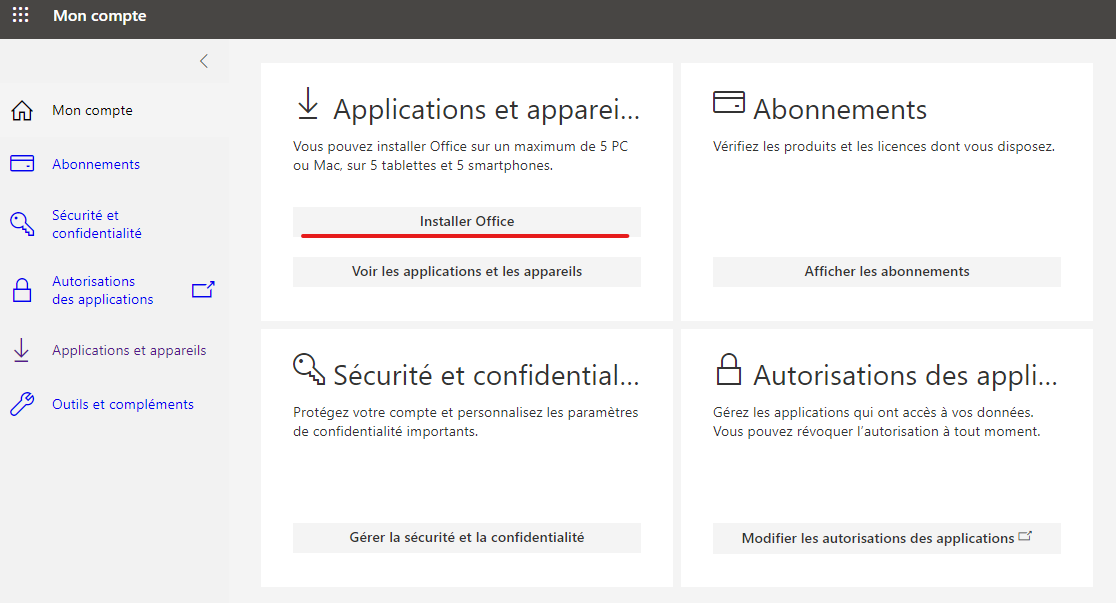The width and height of the screenshot is (1116, 603).
Task: Click the Applications et apparei... card heading
Action: [x=487, y=110]
